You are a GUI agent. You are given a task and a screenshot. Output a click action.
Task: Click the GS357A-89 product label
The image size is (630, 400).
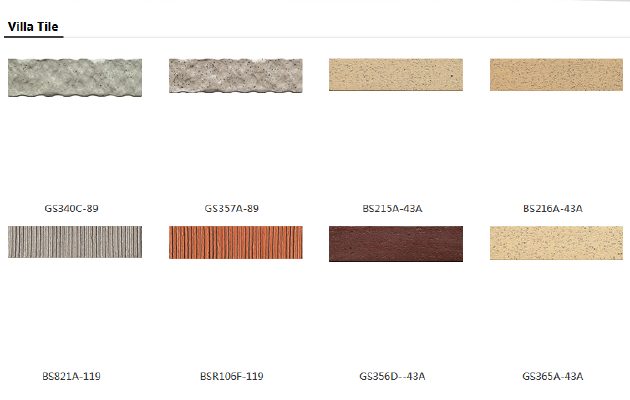pyautogui.click(x=231, y=208)
